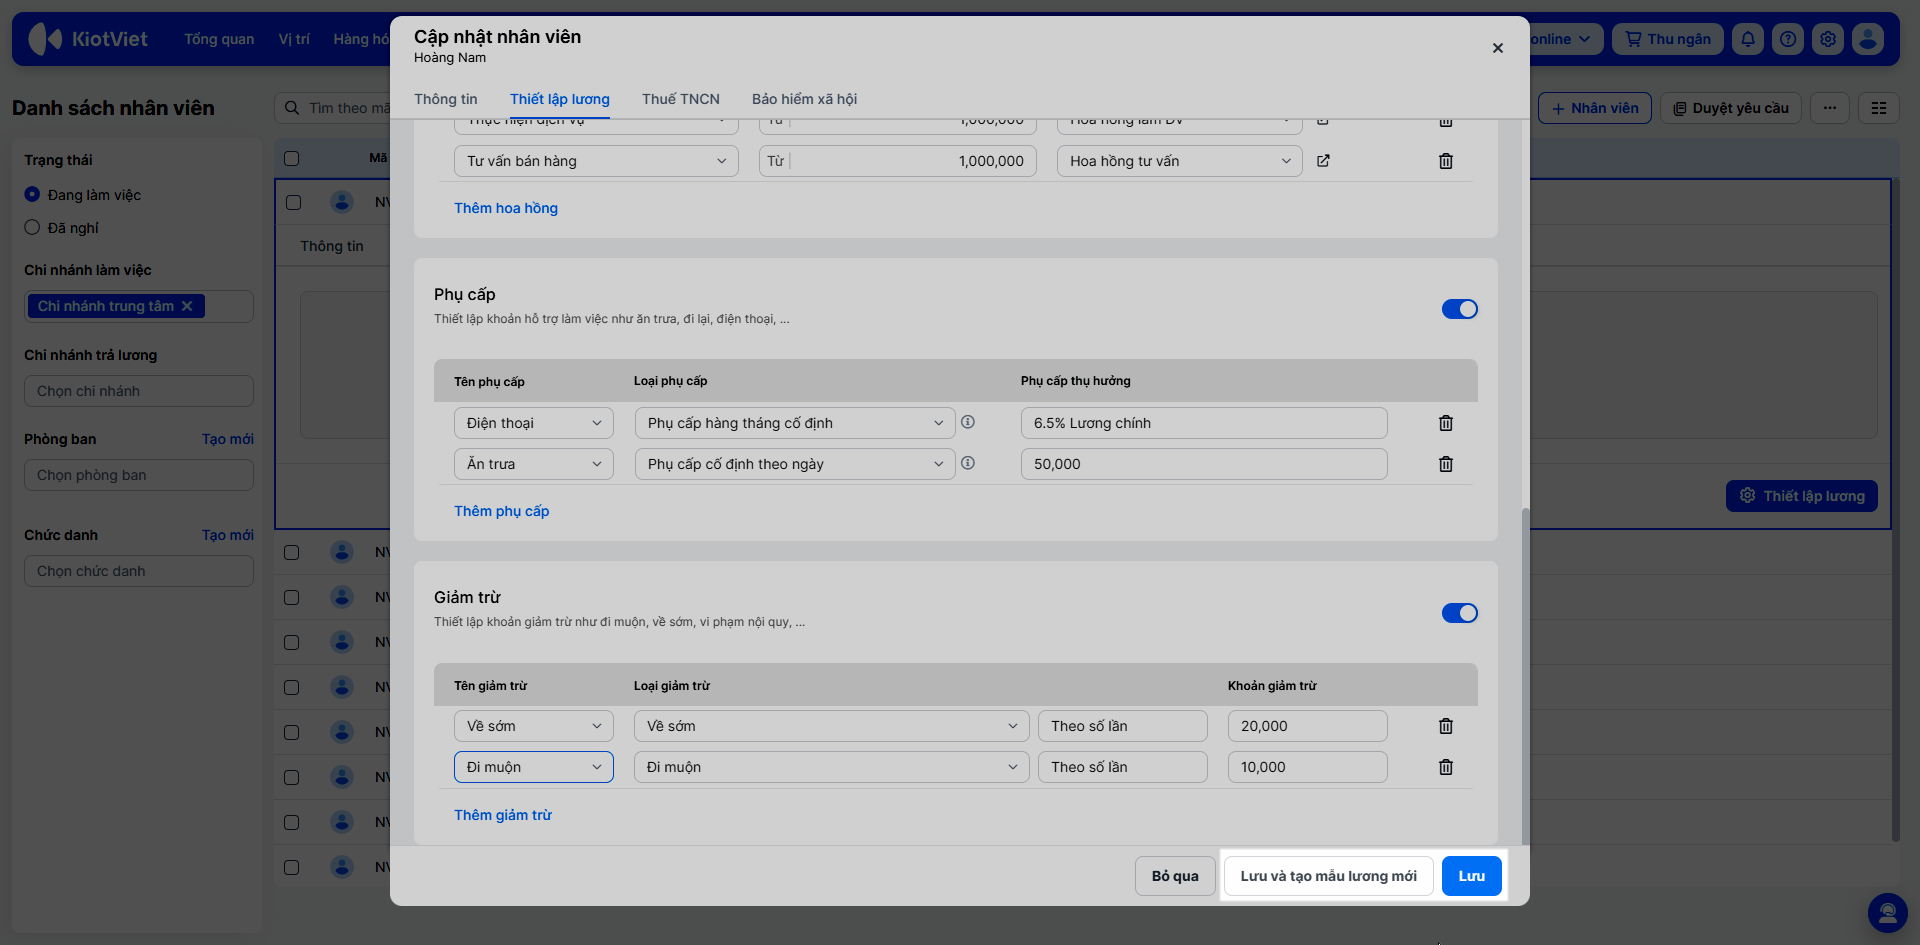Turn off the Giảm trừ toggle

[x=1460, y=613]
